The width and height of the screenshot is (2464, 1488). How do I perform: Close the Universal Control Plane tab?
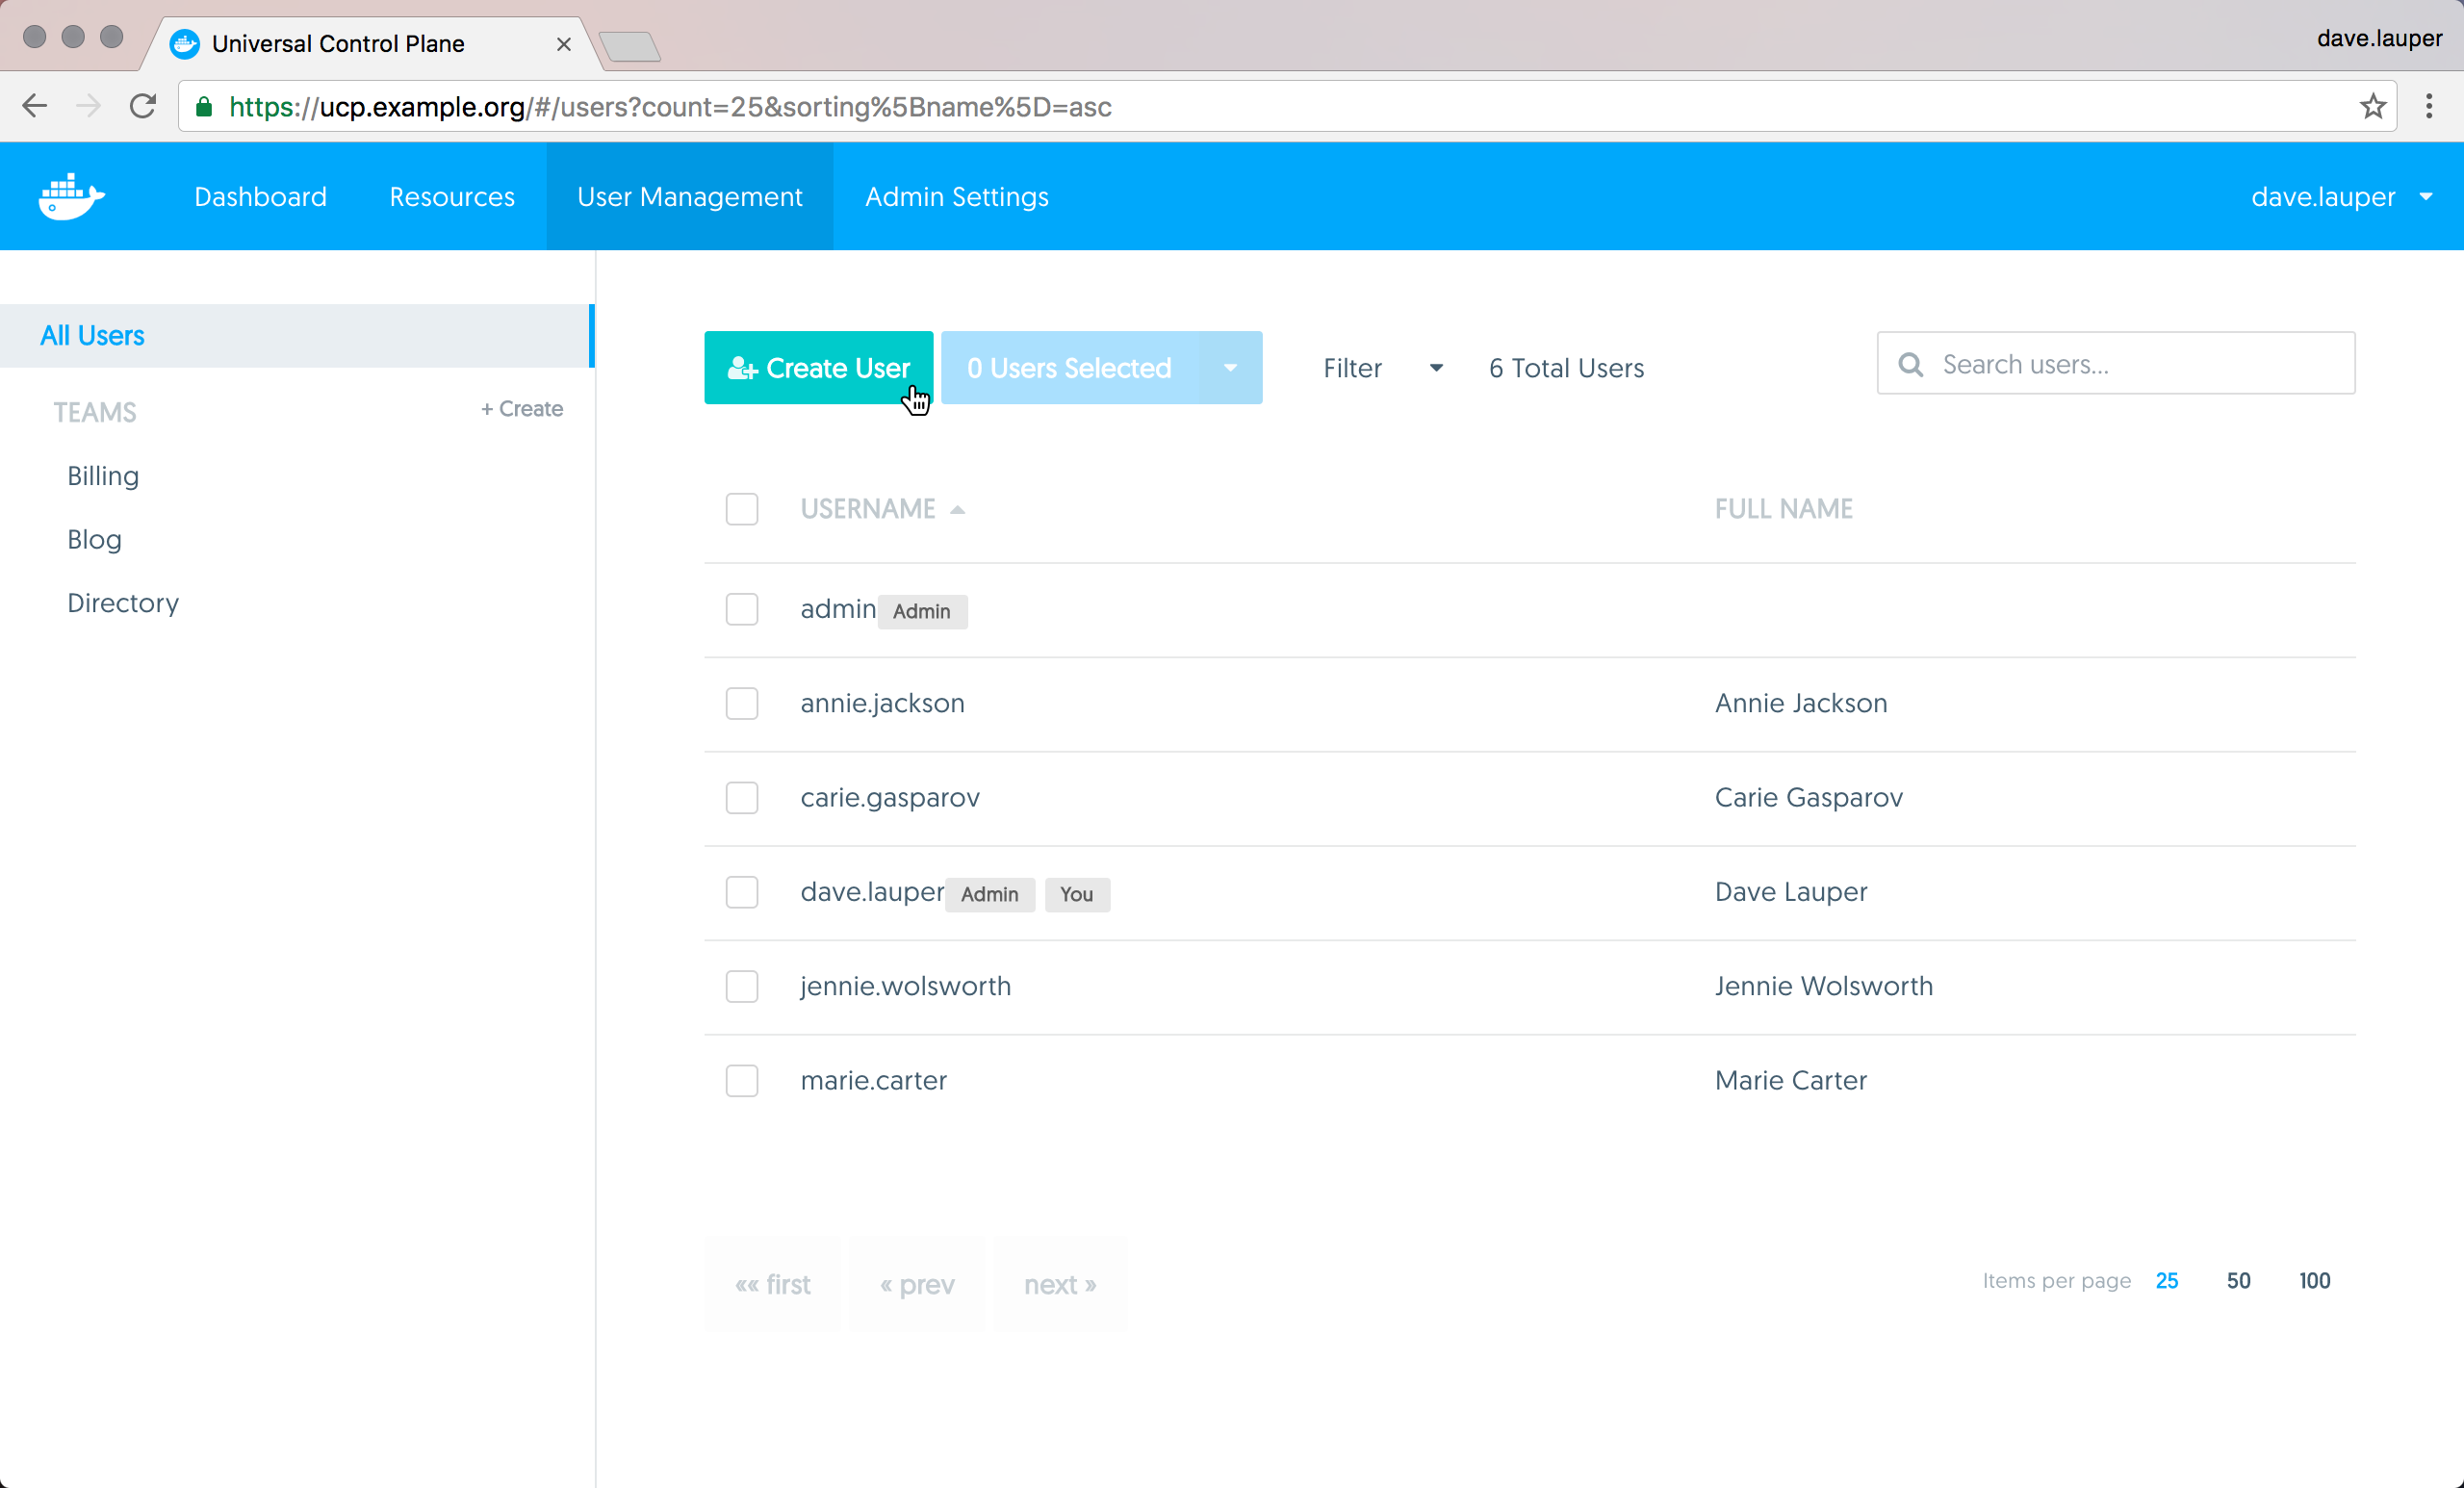[x=563, y=44]
